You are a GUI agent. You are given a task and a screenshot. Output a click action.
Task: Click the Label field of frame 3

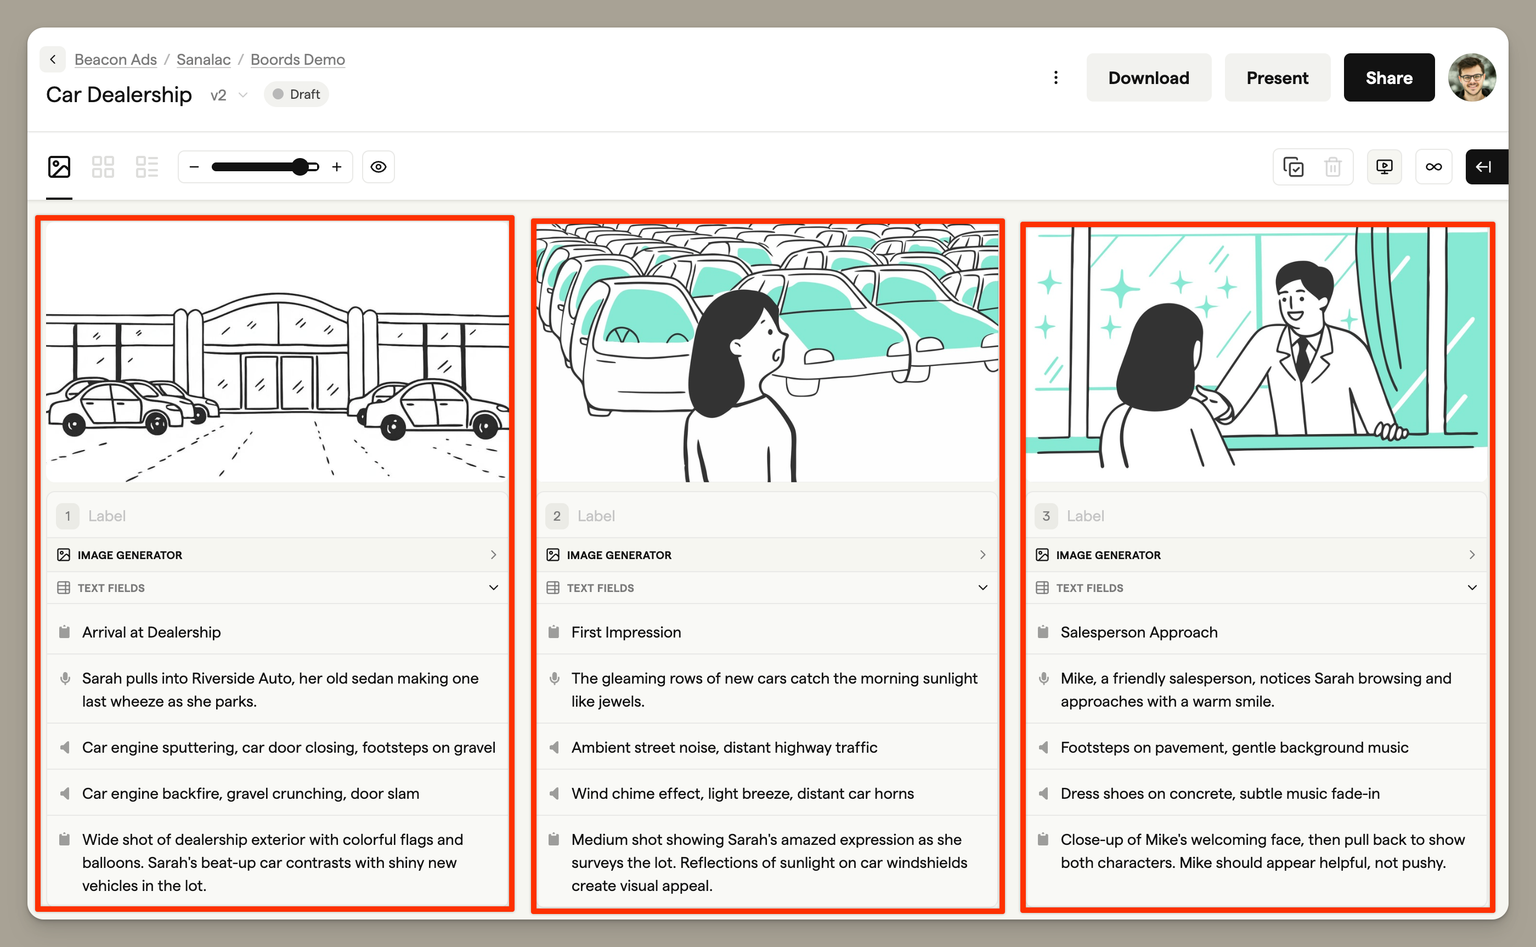click(x=1085, y=516)
